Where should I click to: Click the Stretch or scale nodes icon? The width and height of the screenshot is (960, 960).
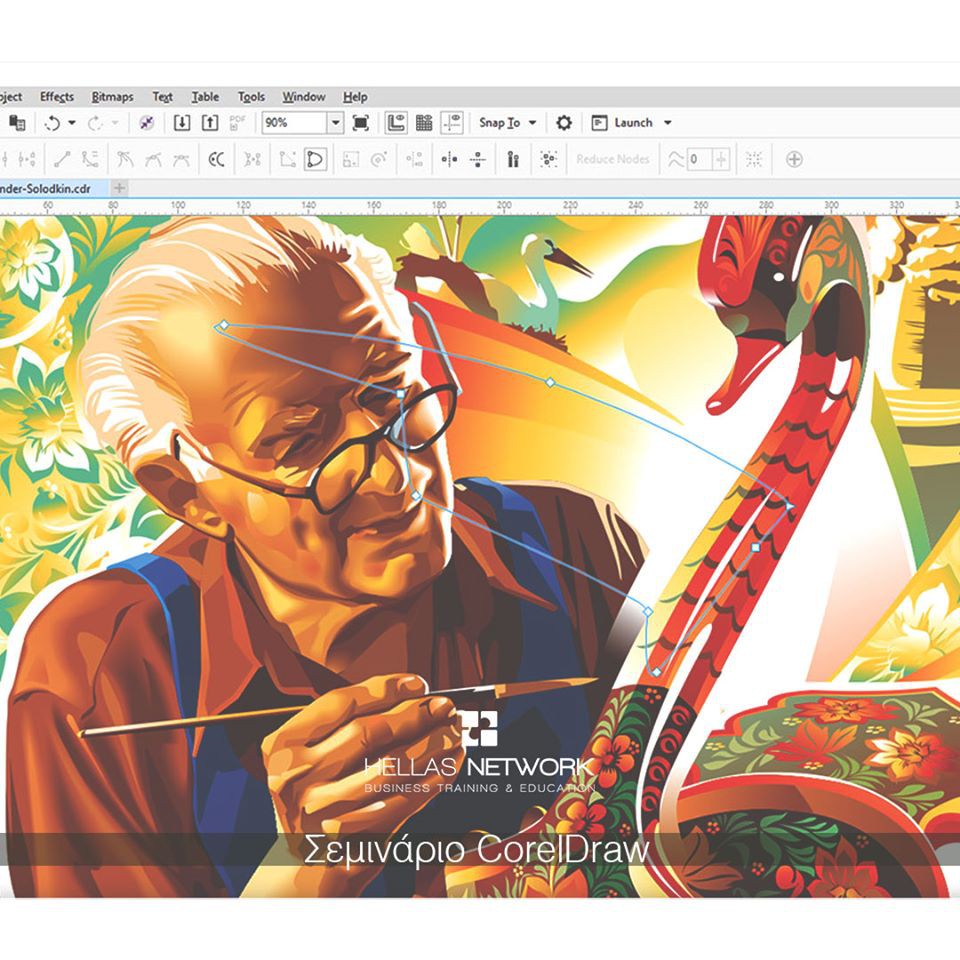point(351,160)
